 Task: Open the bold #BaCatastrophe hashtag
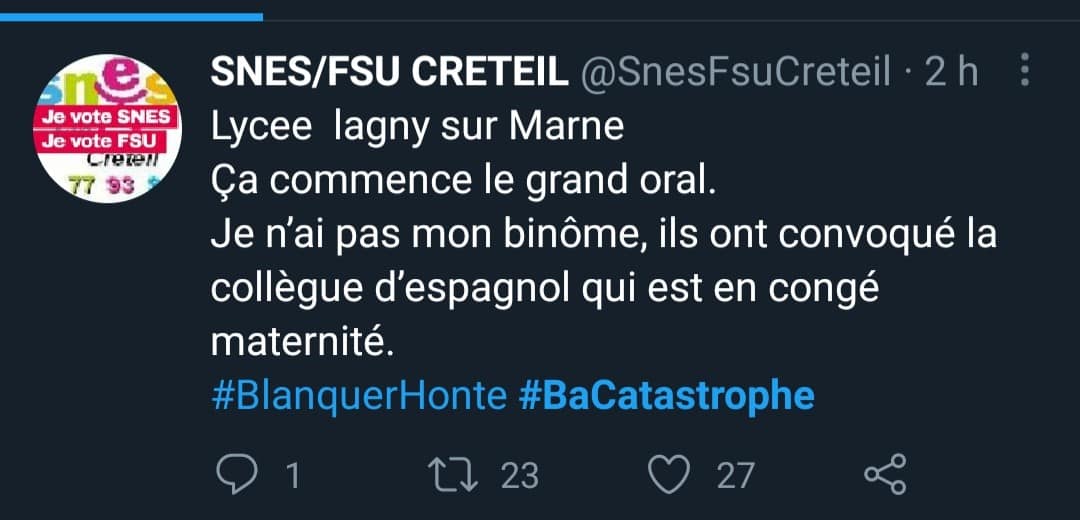point(667,396)
